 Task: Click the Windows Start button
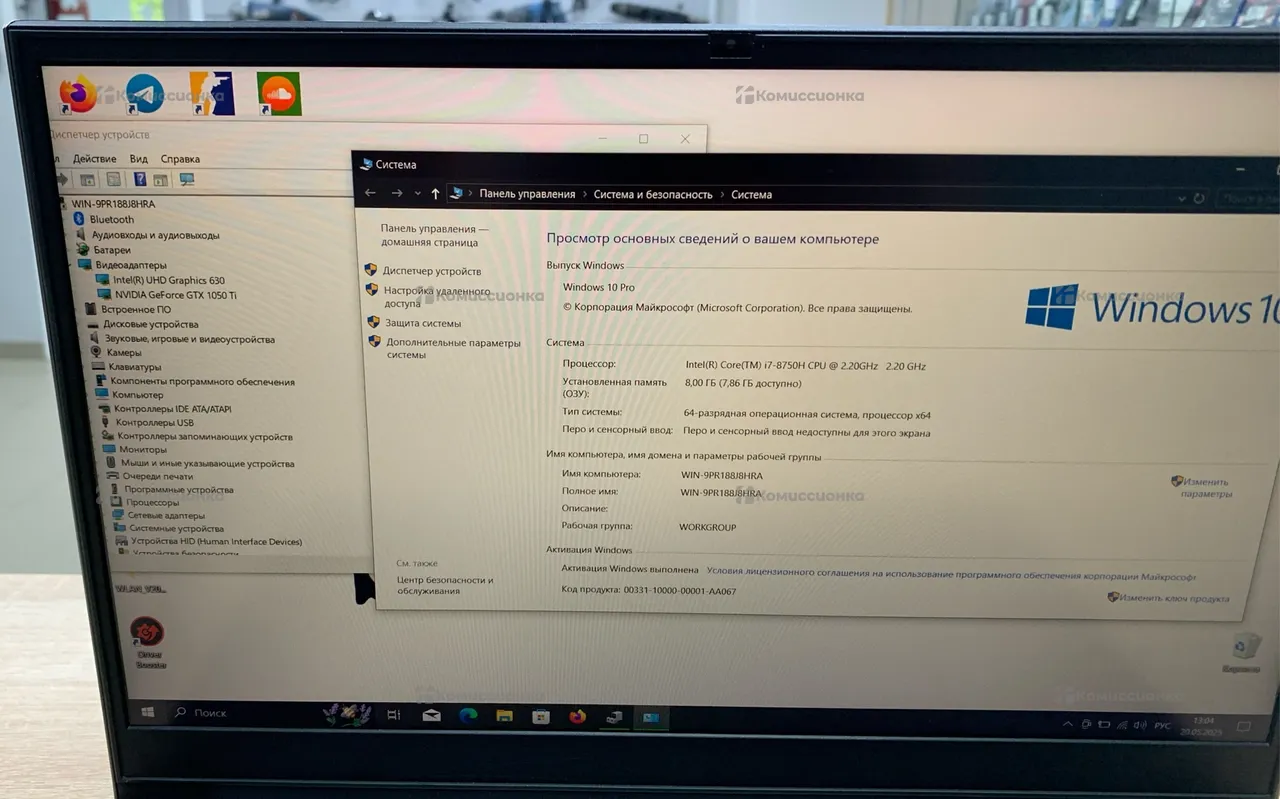(147, 712)
